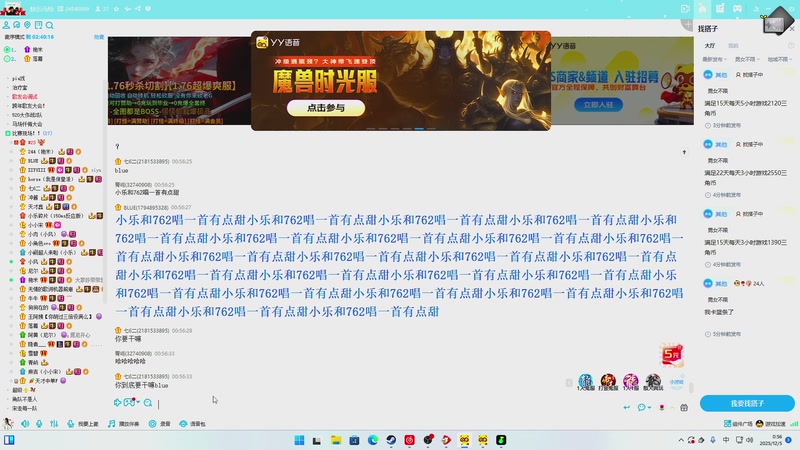Select the 520大作战队 channel
The height and width of the screenshot is (450, 800).
(27, 115)
